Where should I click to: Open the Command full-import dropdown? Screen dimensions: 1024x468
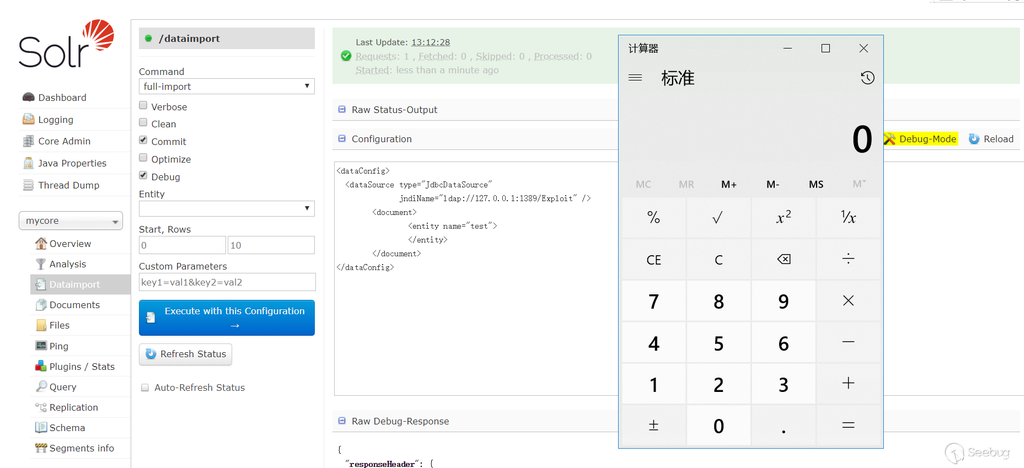click(x=226, y=87)
